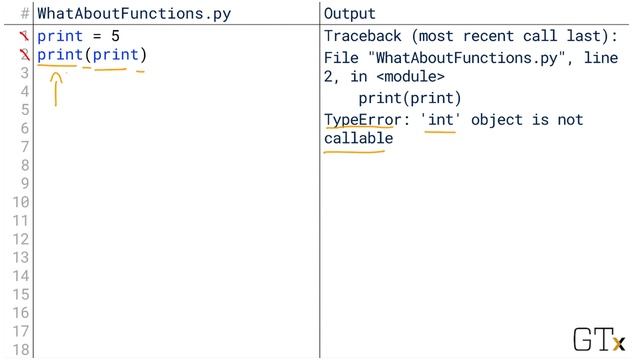This screenshot has height=360, width=640.
Task: Click the # header symbol
Action: click(x=25, y=13)
